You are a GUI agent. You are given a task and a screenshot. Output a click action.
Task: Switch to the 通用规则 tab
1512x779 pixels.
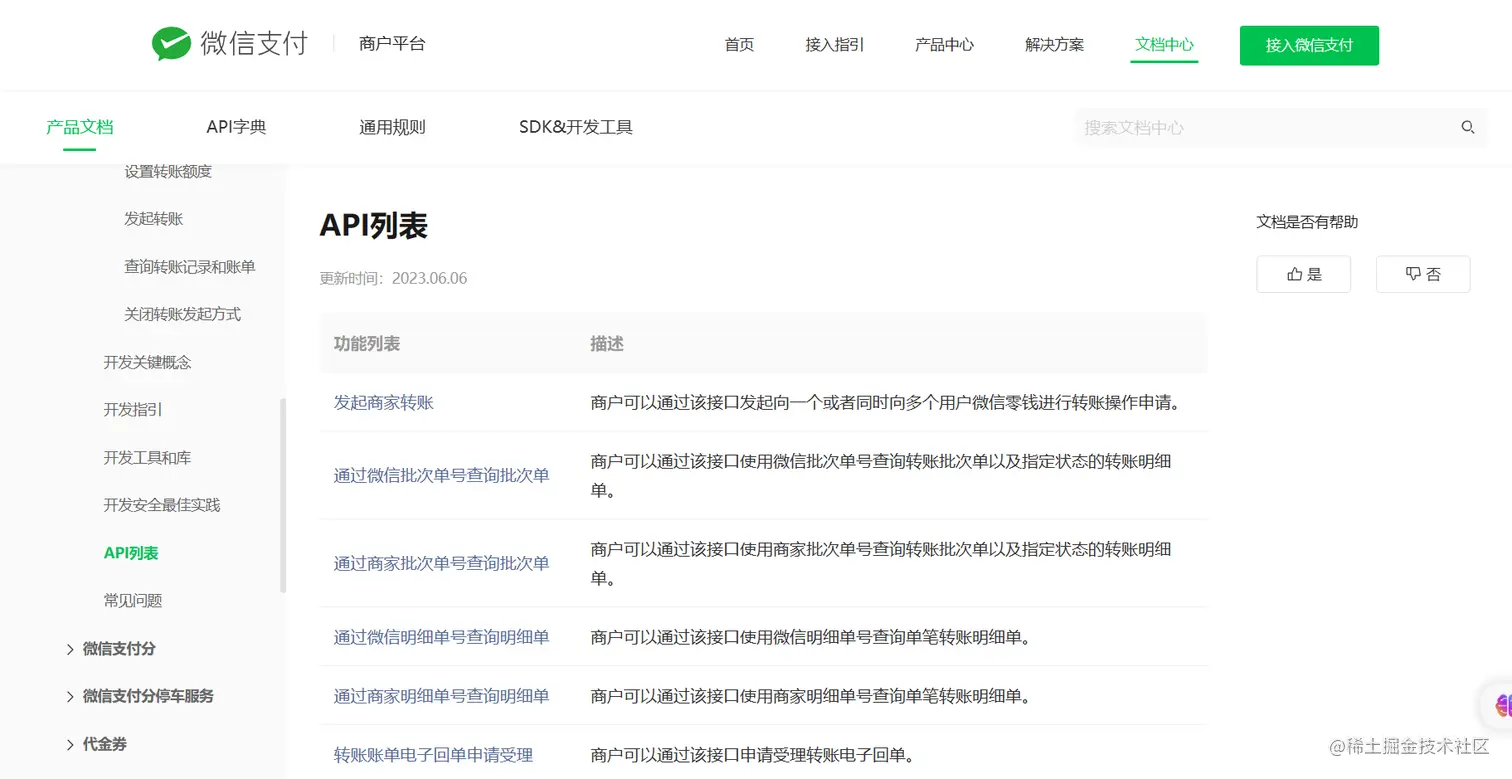tap(392, 127)
